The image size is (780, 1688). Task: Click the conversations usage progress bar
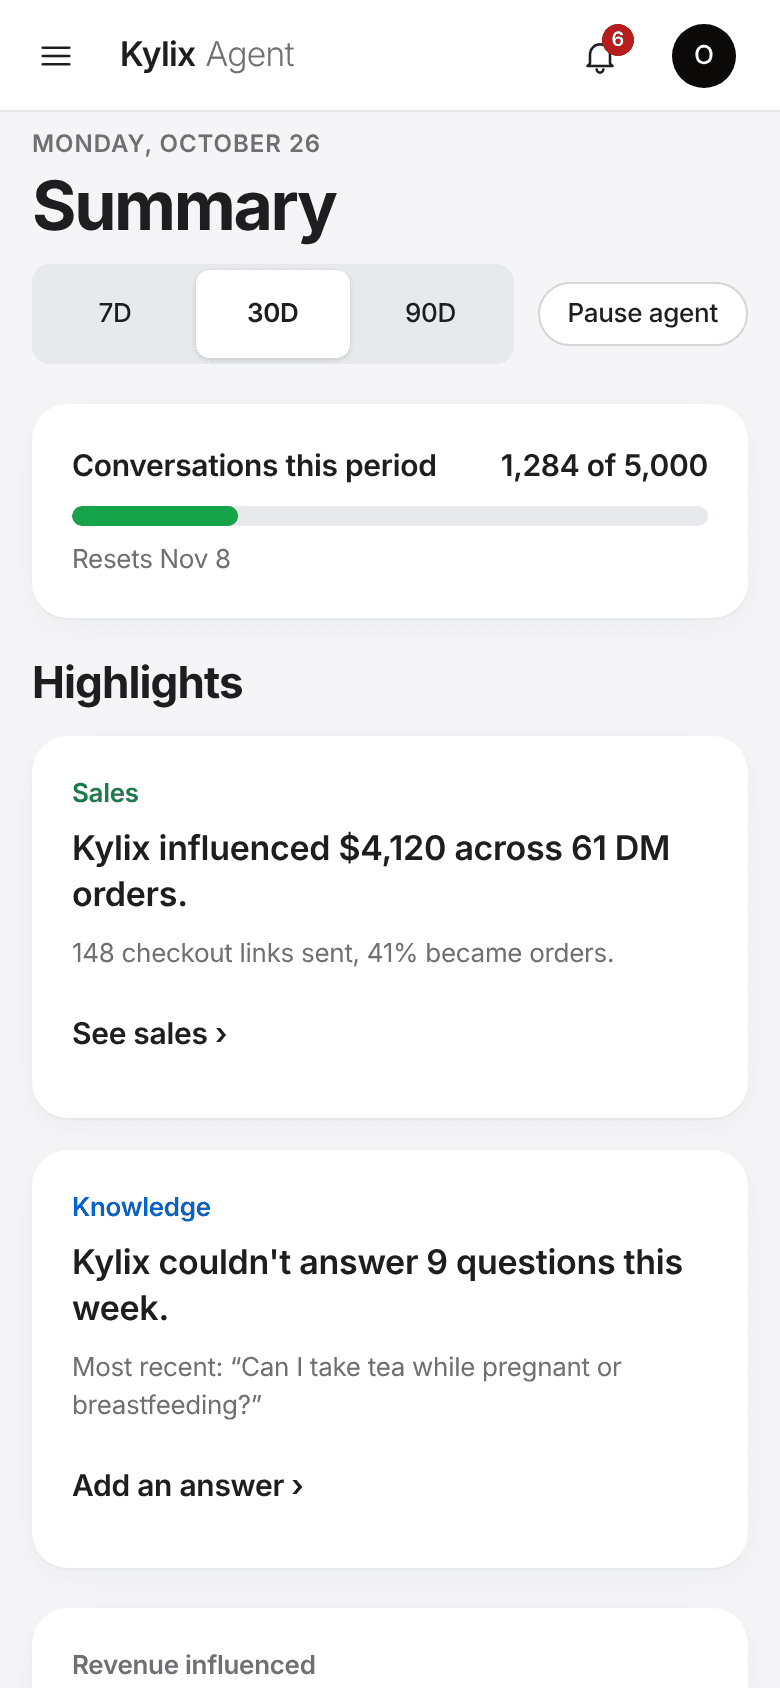click(x=390, y=516)
